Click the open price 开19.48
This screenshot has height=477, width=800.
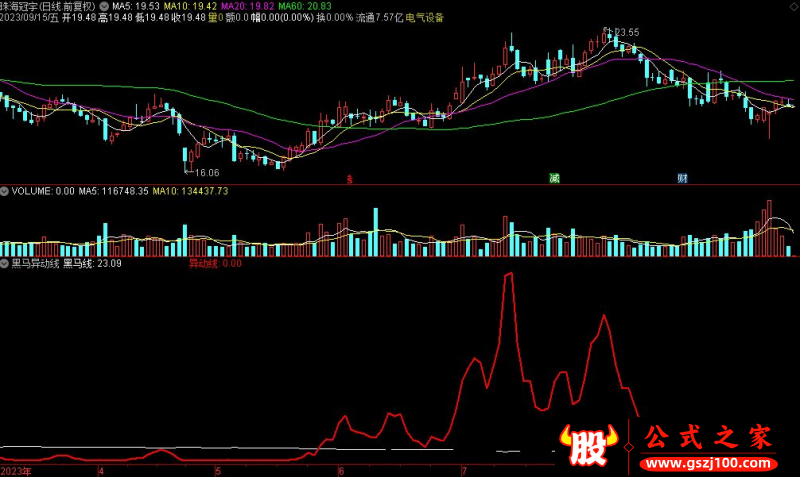79,18
